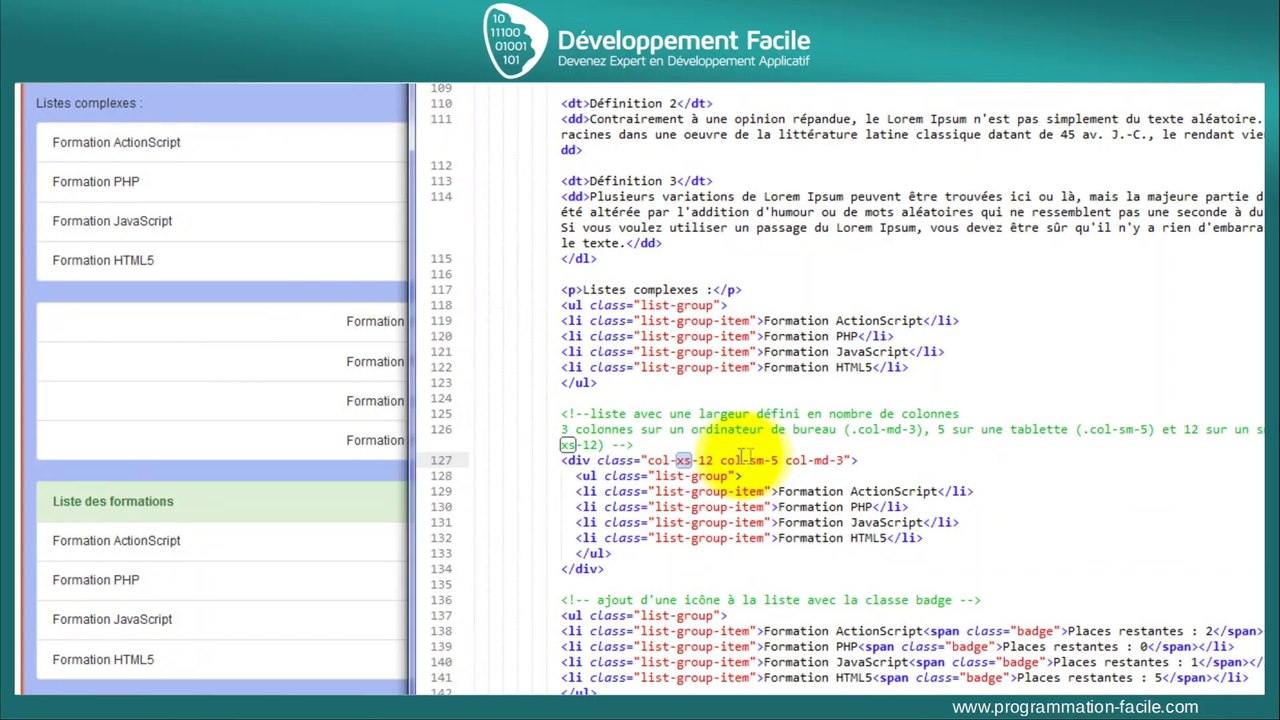Click 'col-md-3' in the div class on line 127
Viewport: 1280px width, 720px height.
(x=813, y=461)
